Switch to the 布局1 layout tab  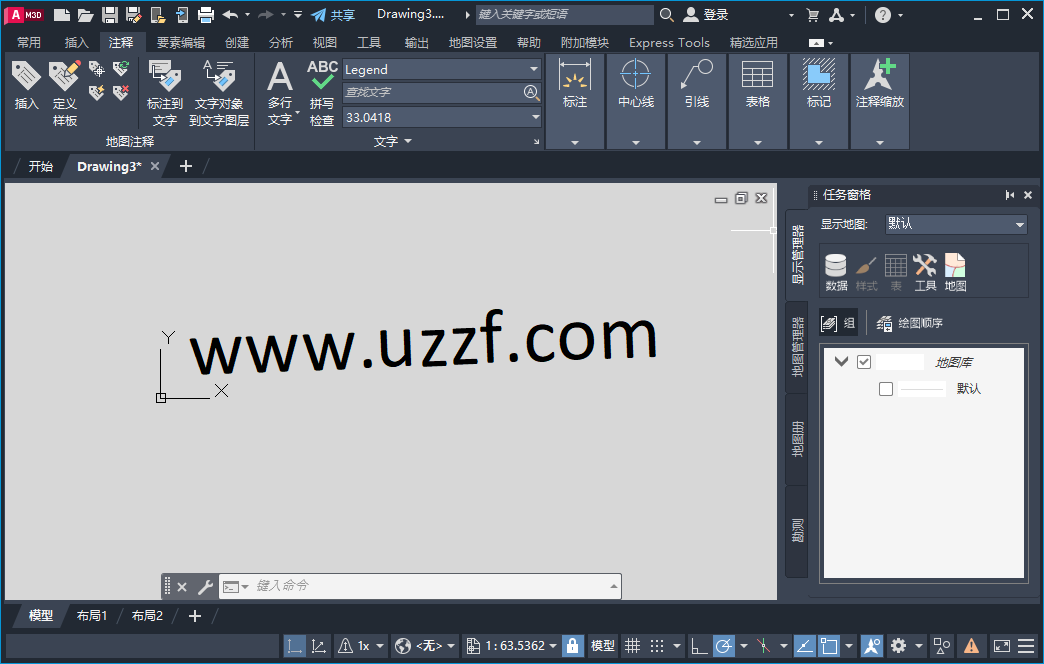click(x=91, y=615)
